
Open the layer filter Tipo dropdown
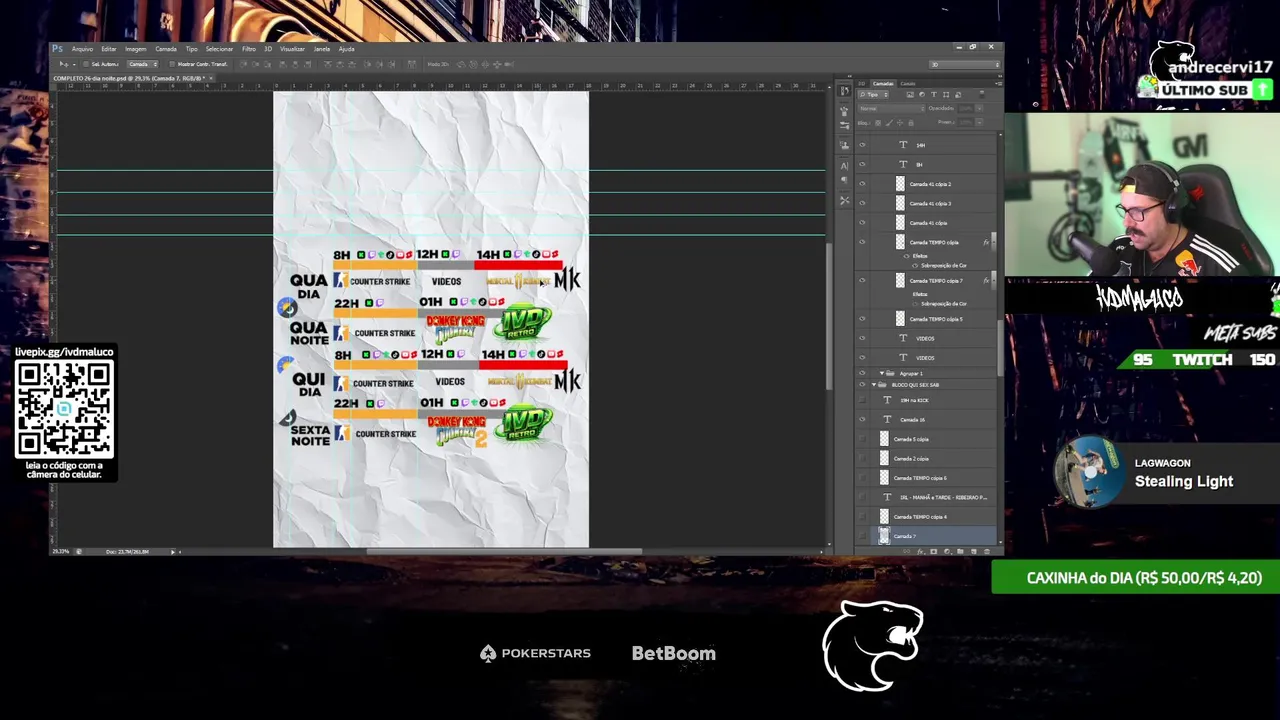tap(873, 95)
